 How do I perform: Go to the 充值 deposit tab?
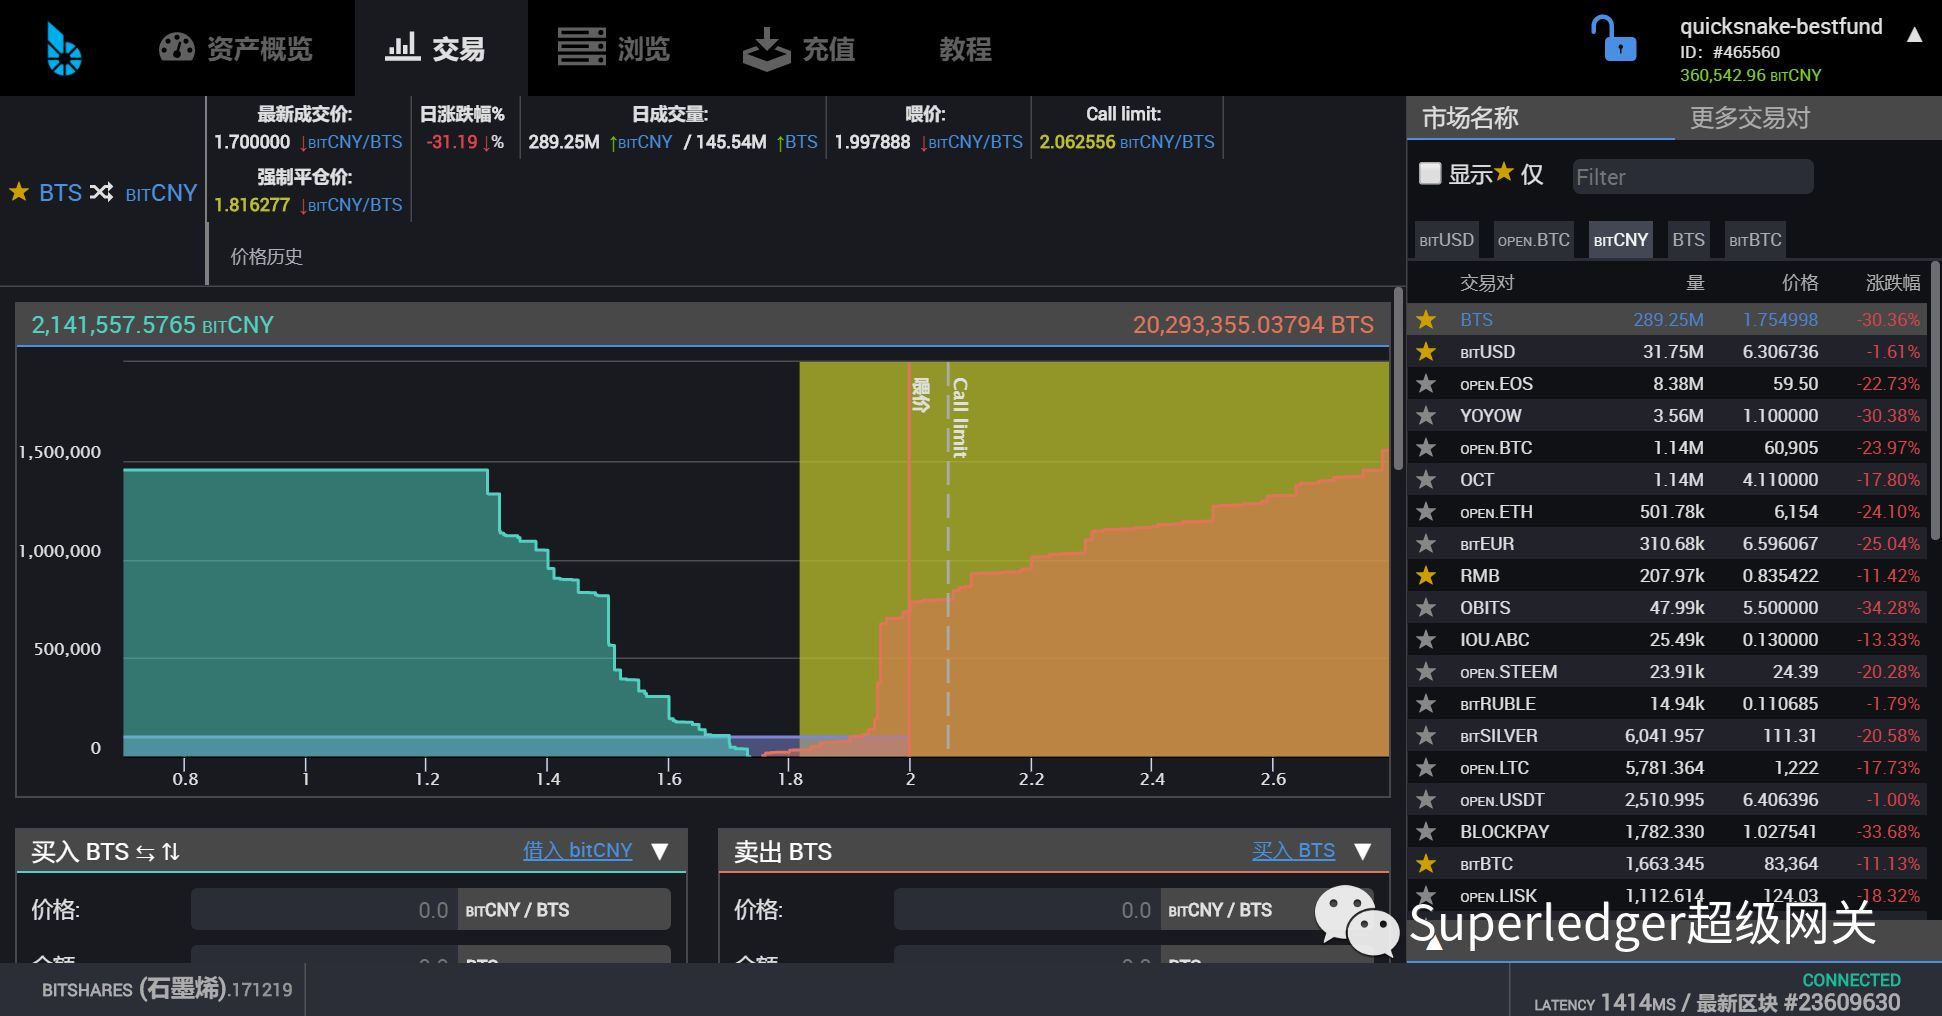tap(799, 48)
